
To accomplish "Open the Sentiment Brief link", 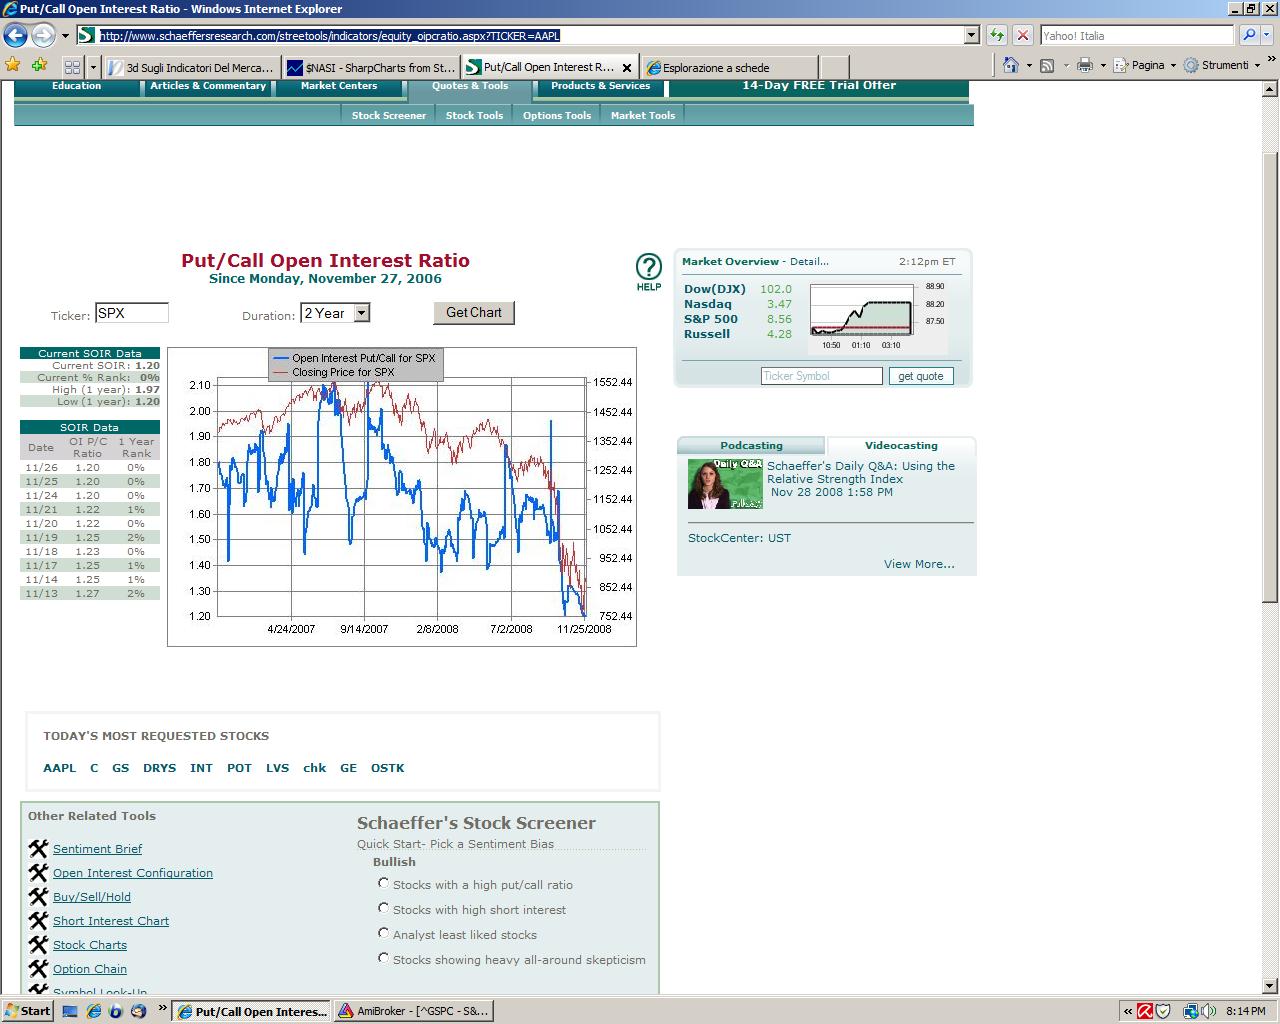I will 97,849.
